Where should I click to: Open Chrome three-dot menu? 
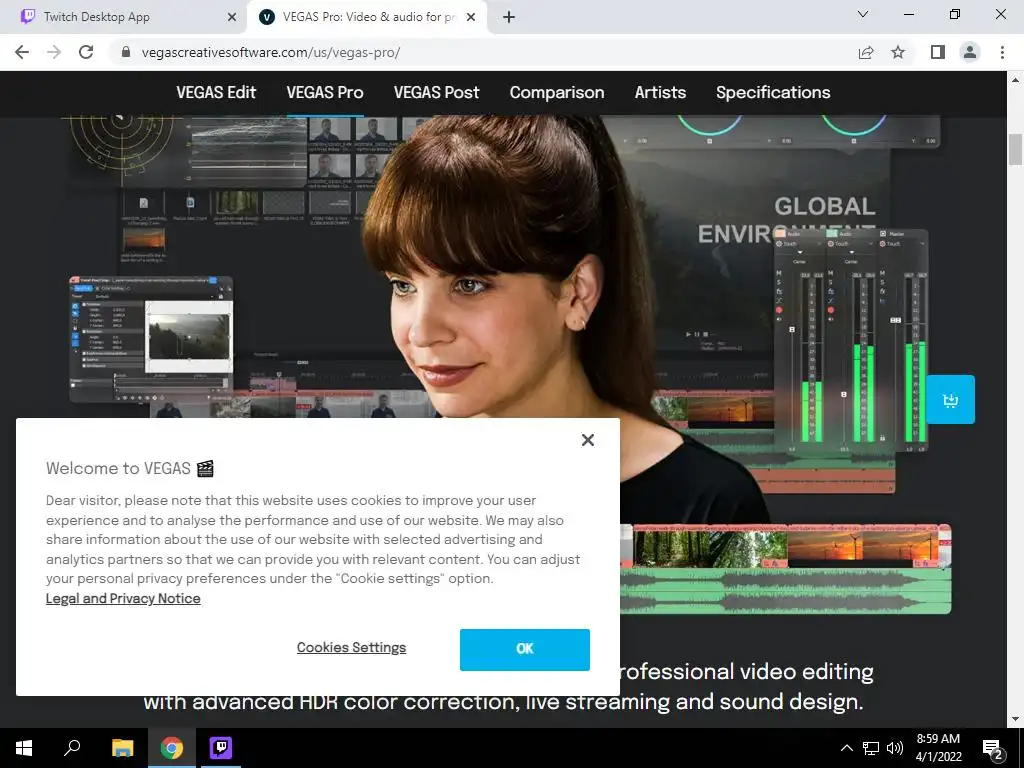coord(1002,52)
